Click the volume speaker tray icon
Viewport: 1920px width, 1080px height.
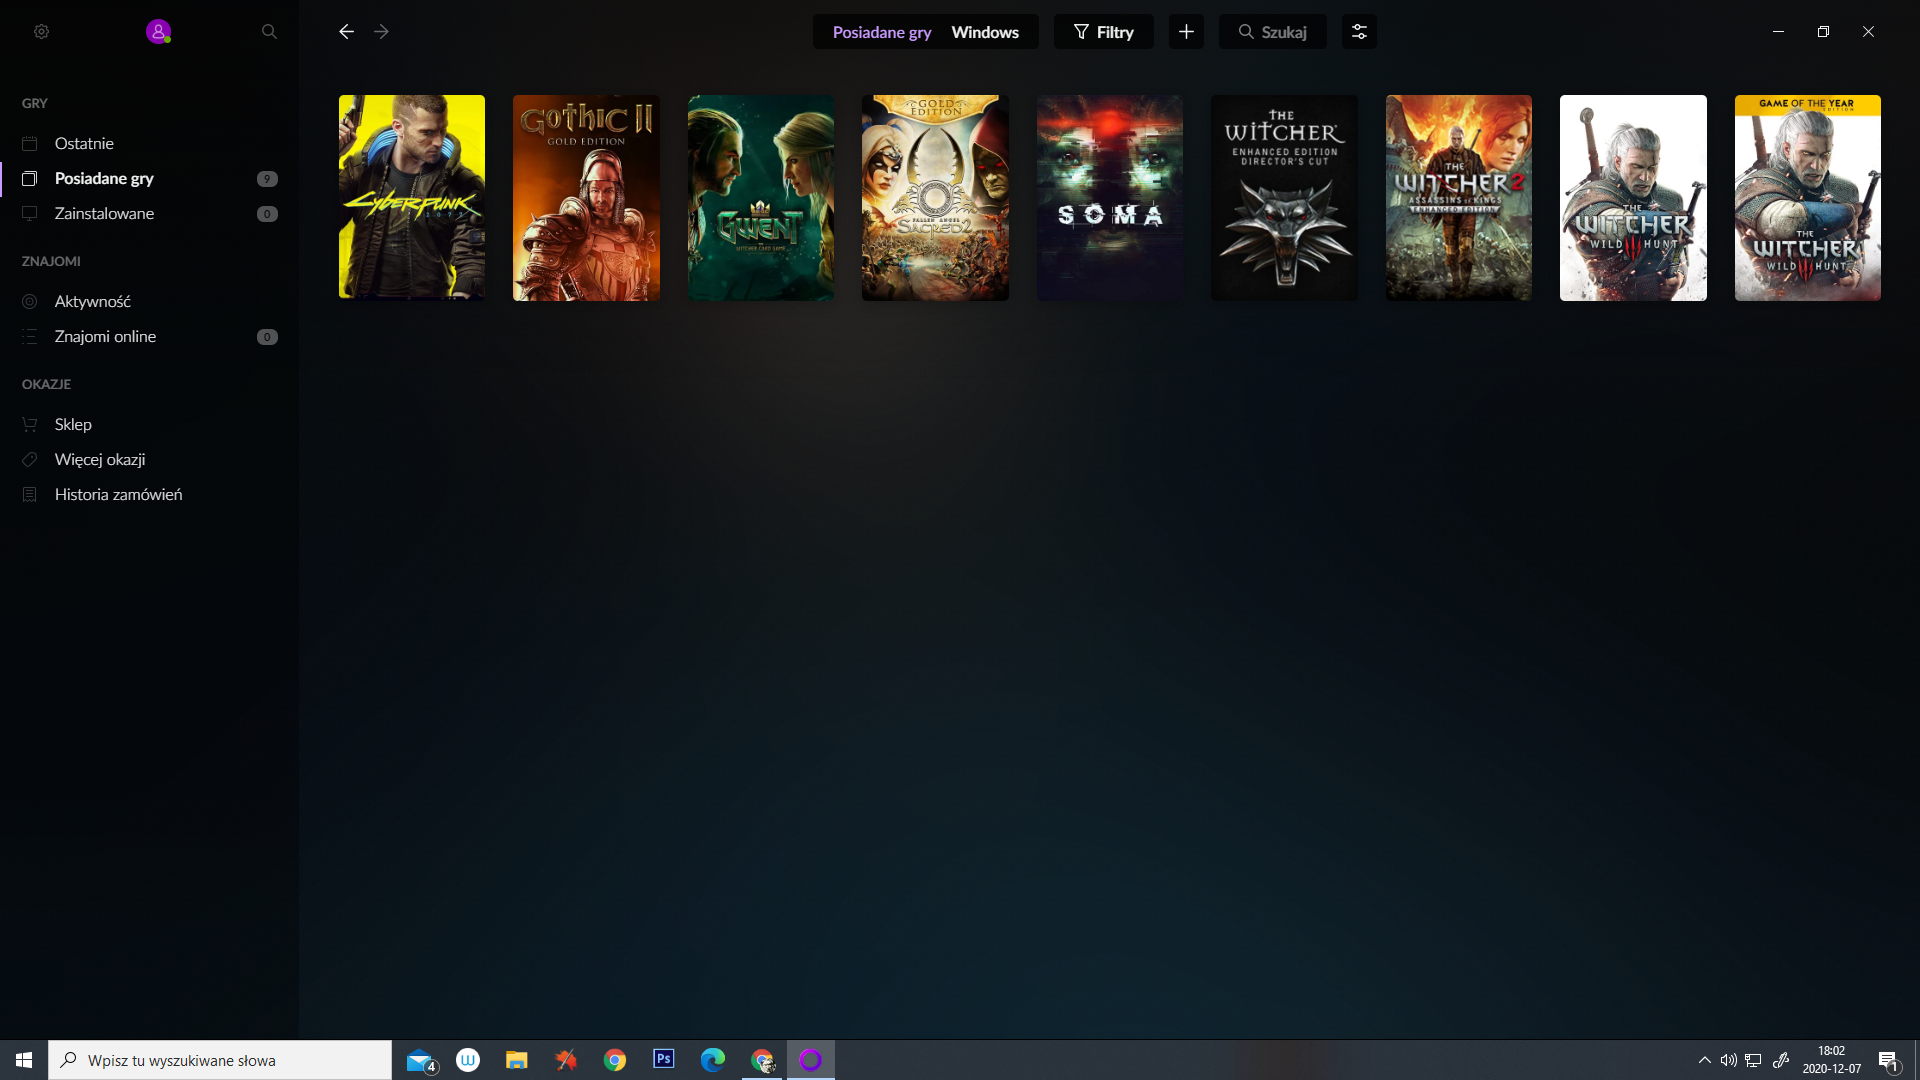point(1728,1060)
